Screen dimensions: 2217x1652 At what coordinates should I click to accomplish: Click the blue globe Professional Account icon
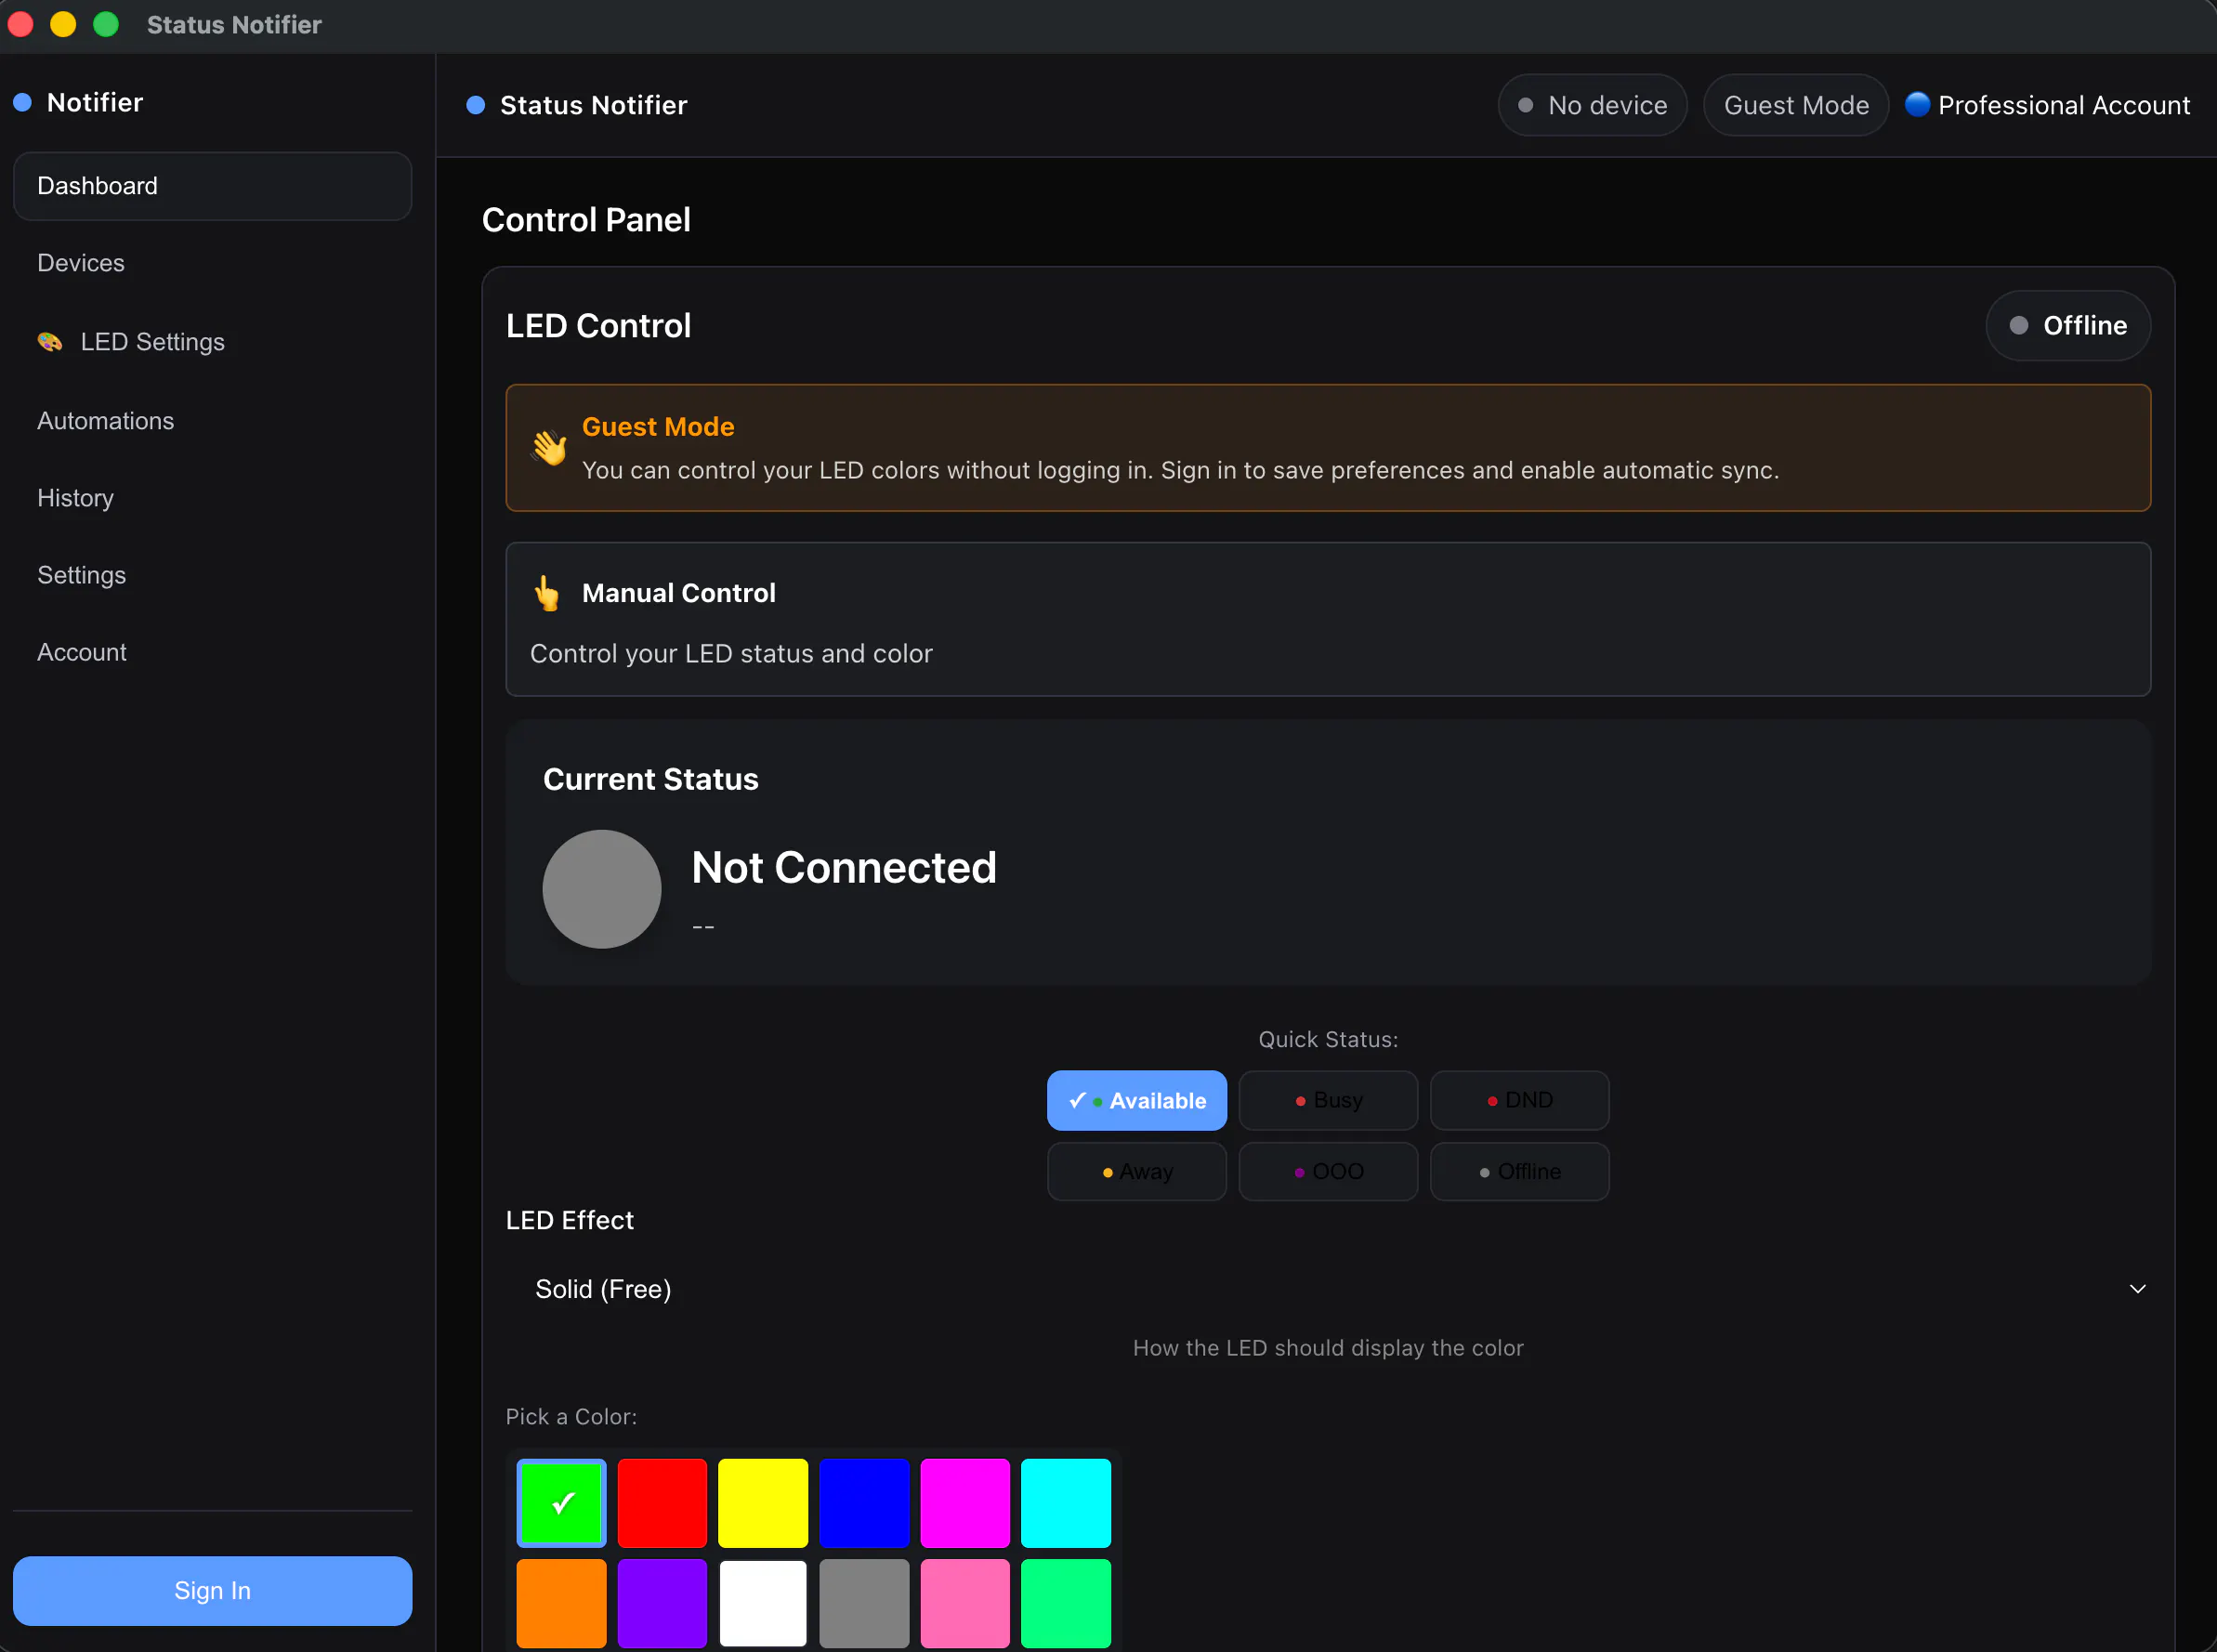[1917, 104]
